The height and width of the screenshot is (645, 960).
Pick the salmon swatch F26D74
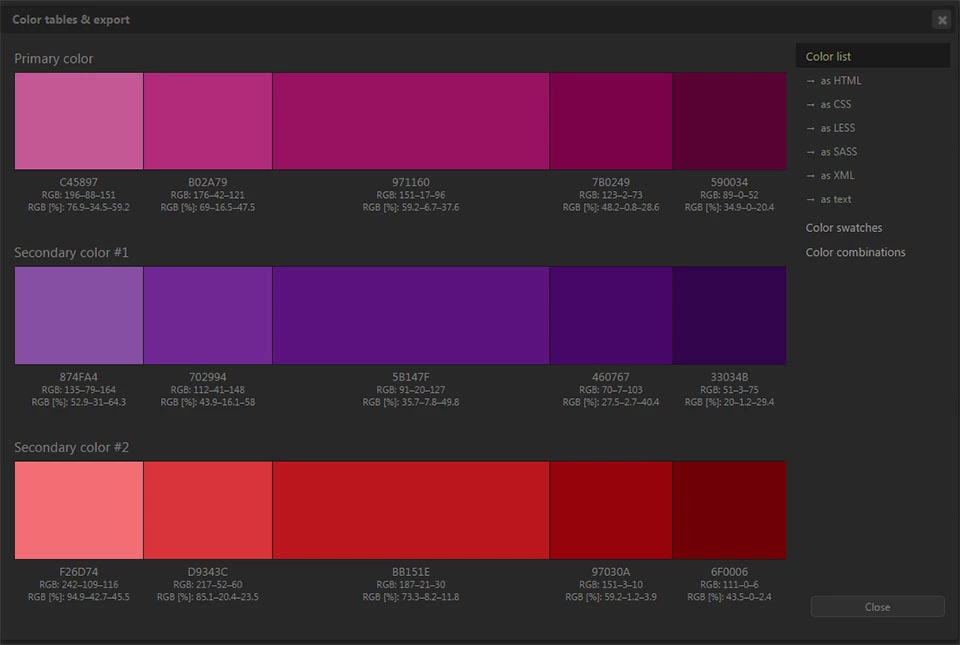pos(79,510)
